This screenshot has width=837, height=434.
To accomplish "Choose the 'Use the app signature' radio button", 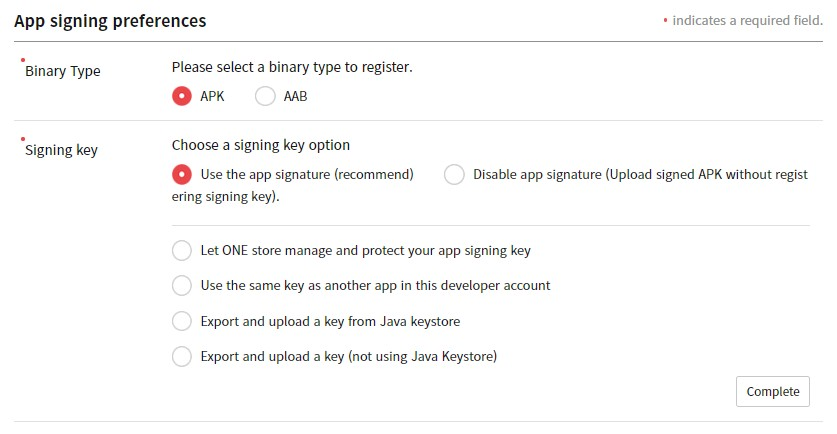I will pyautogui.click(x=181, y=174).
